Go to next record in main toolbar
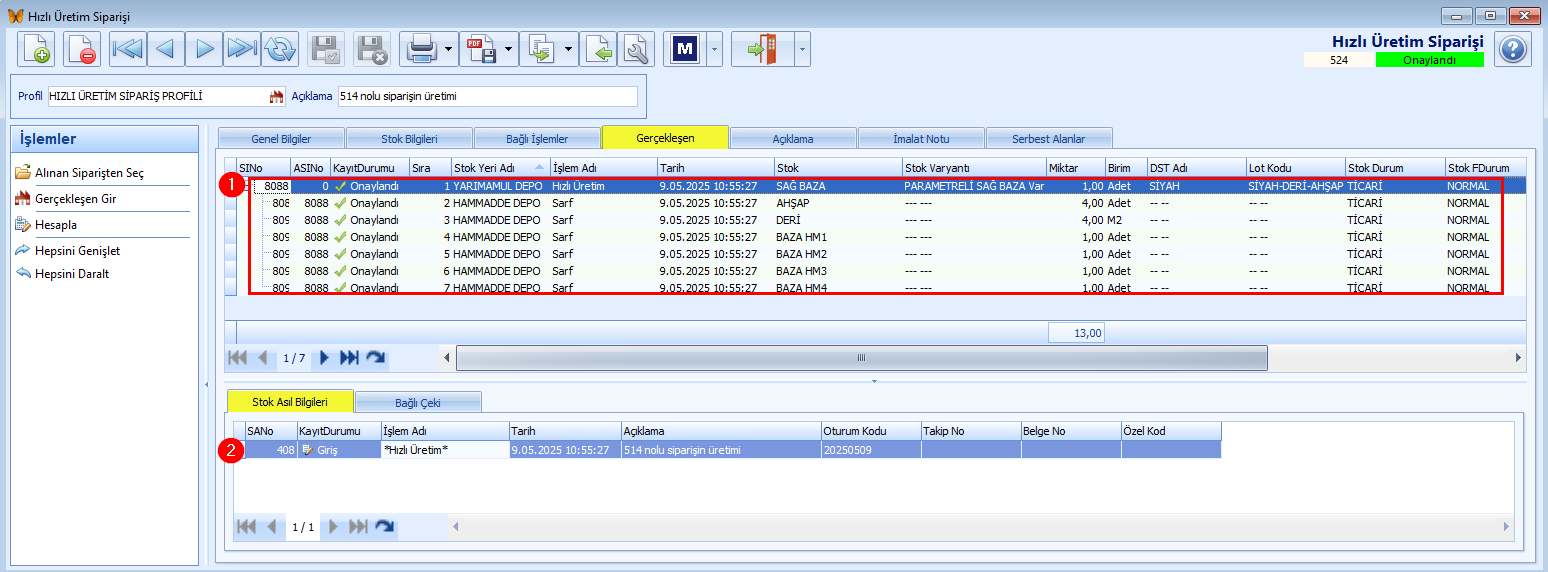Viewport: 1548px width, 572px height. tap(204, 49)
